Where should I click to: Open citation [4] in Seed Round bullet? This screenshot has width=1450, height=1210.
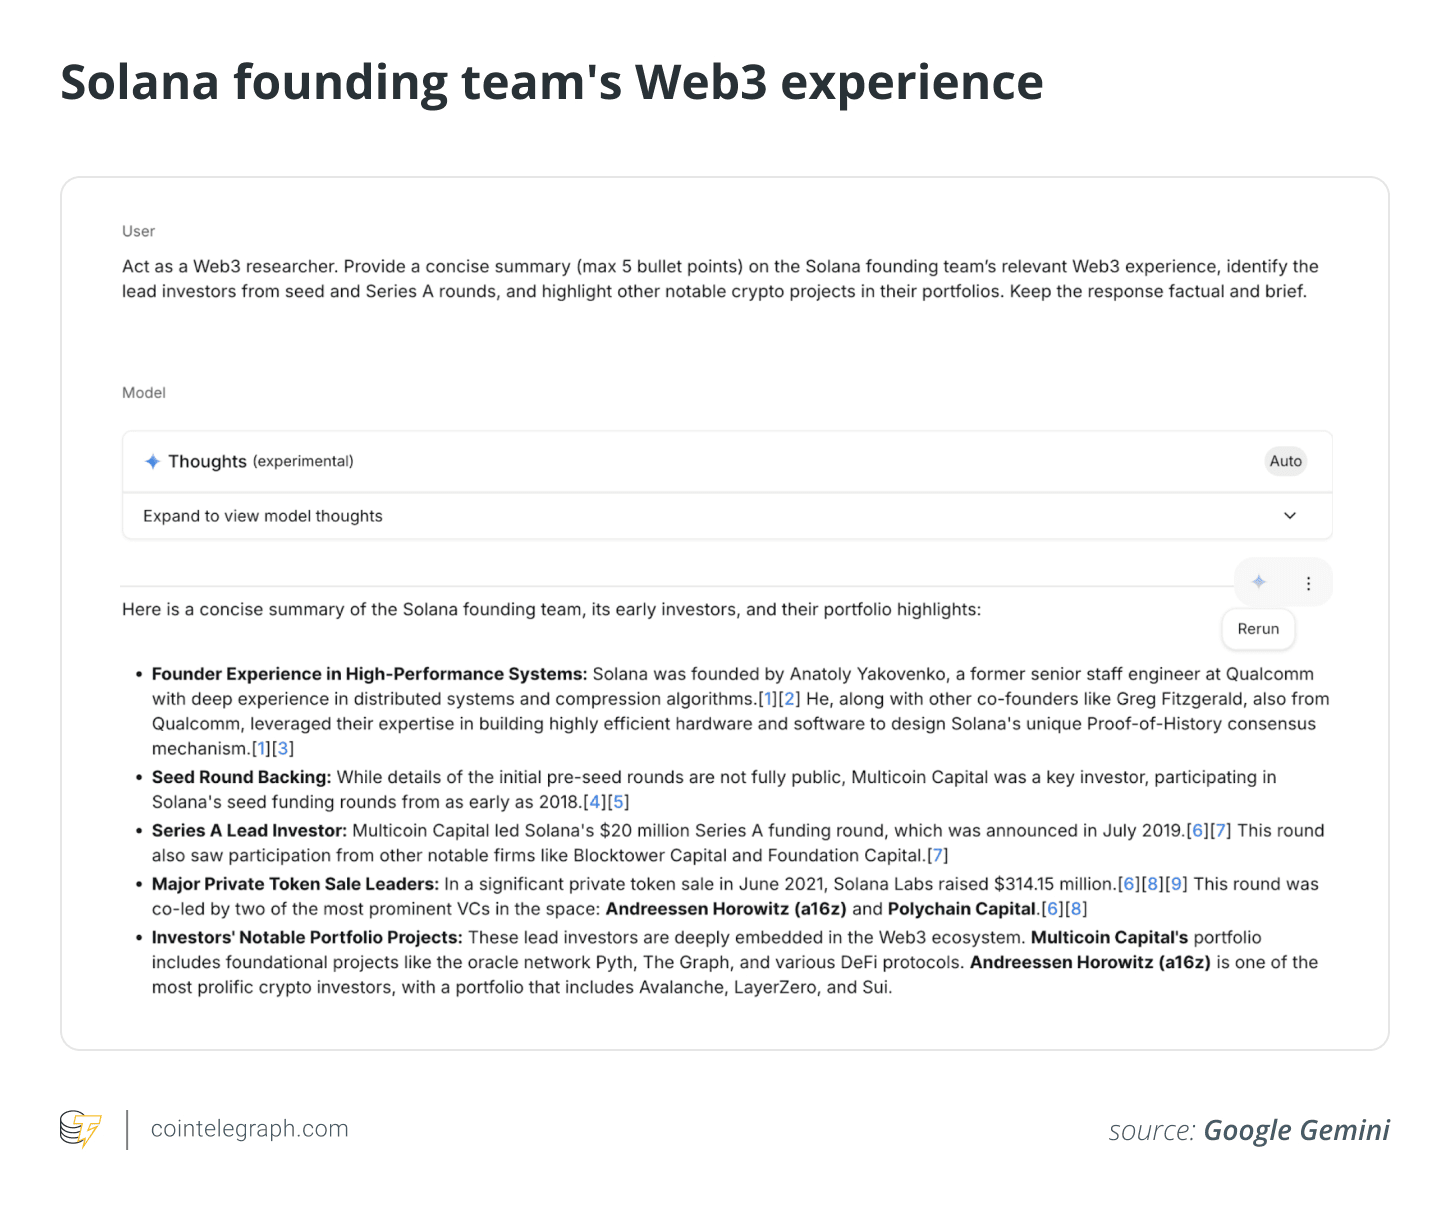(x=596, y=802)
